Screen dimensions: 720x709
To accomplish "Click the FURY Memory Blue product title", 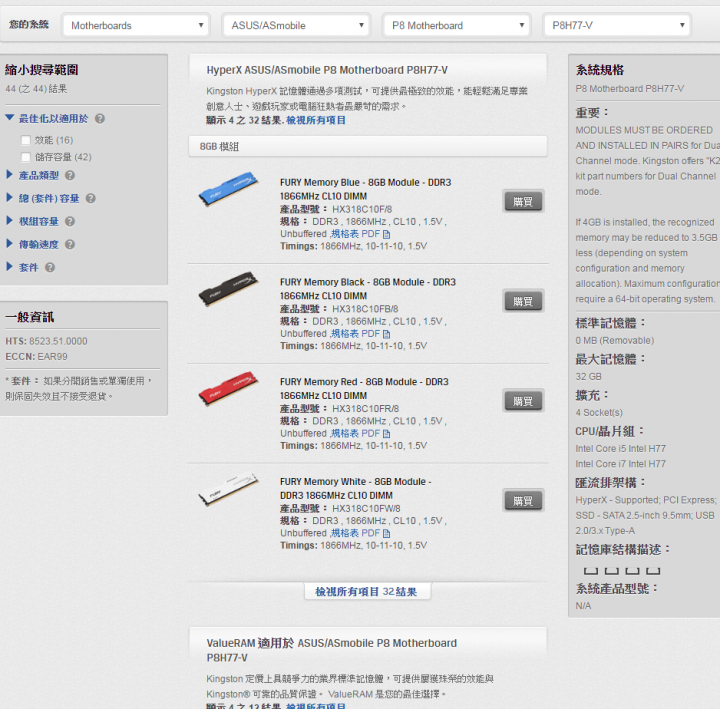I will [366, 189].
